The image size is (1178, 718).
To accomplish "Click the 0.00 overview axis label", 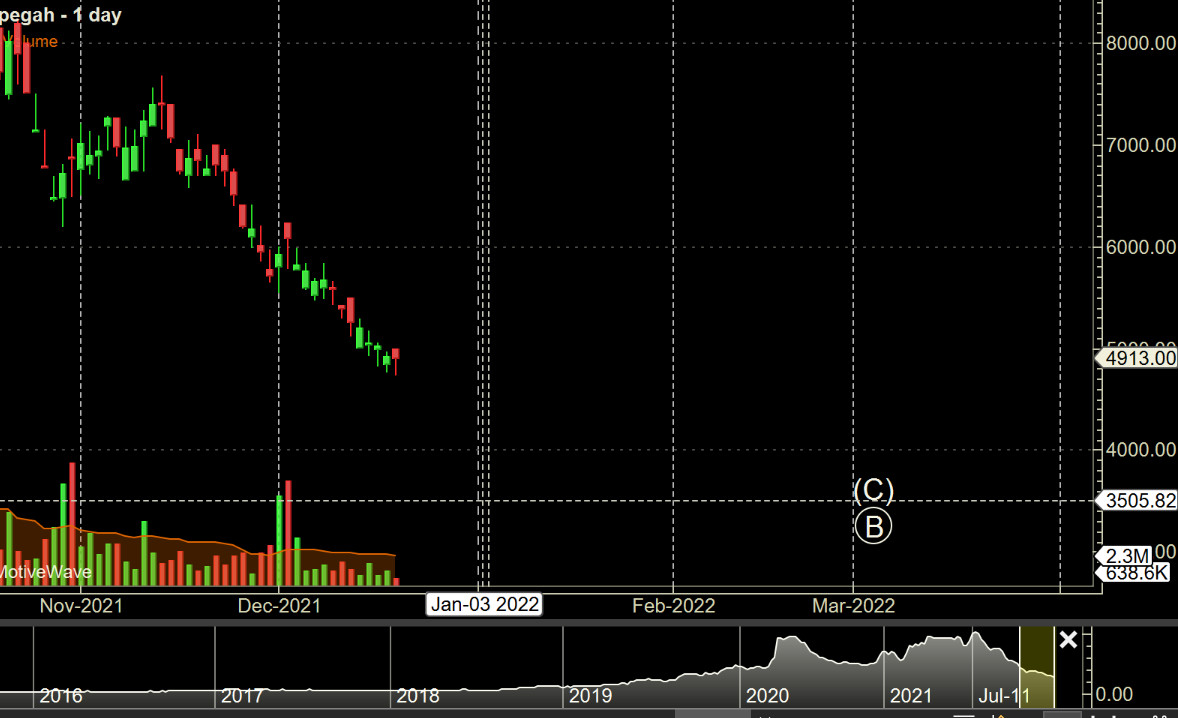I will tap(1114, 694).
